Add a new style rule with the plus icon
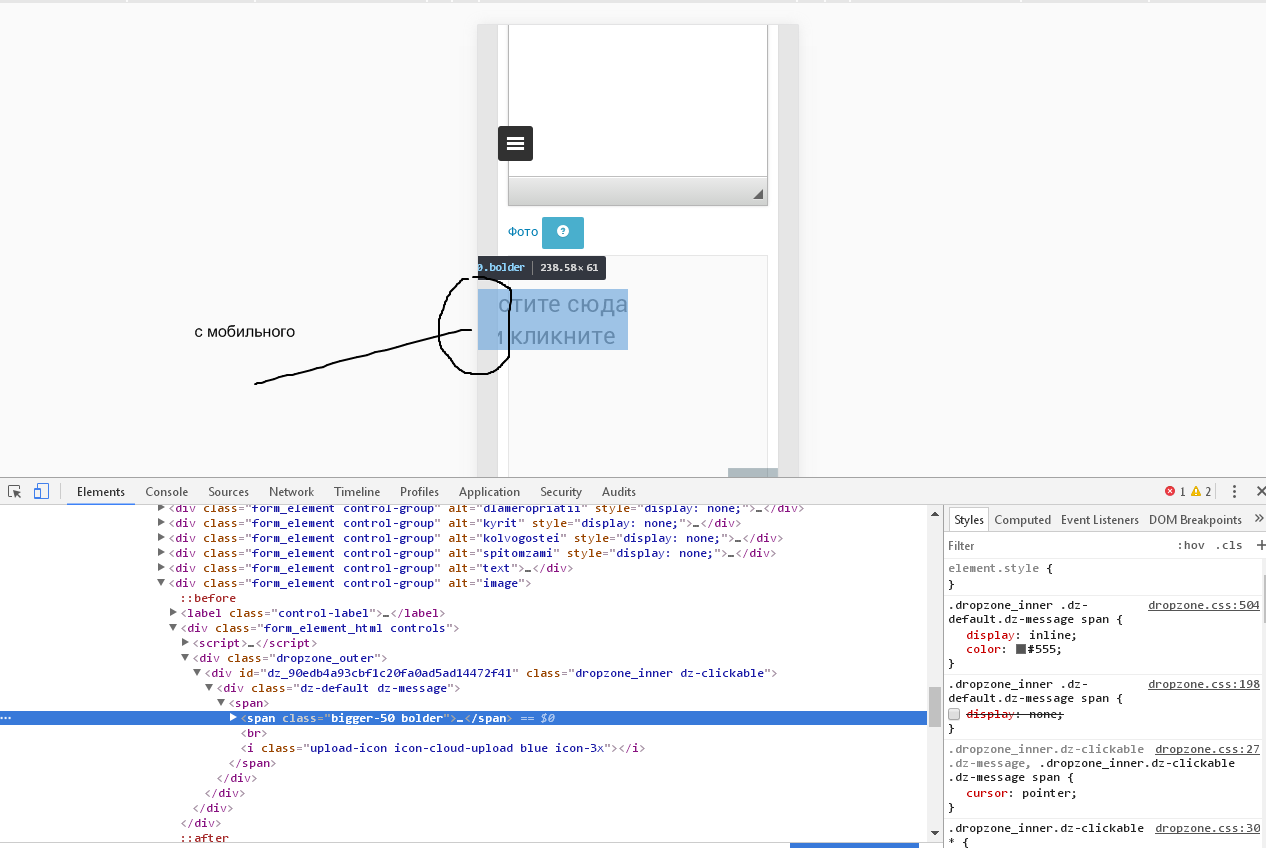The width and height of the screenshot is (1266, 848). pos(1260,545)
